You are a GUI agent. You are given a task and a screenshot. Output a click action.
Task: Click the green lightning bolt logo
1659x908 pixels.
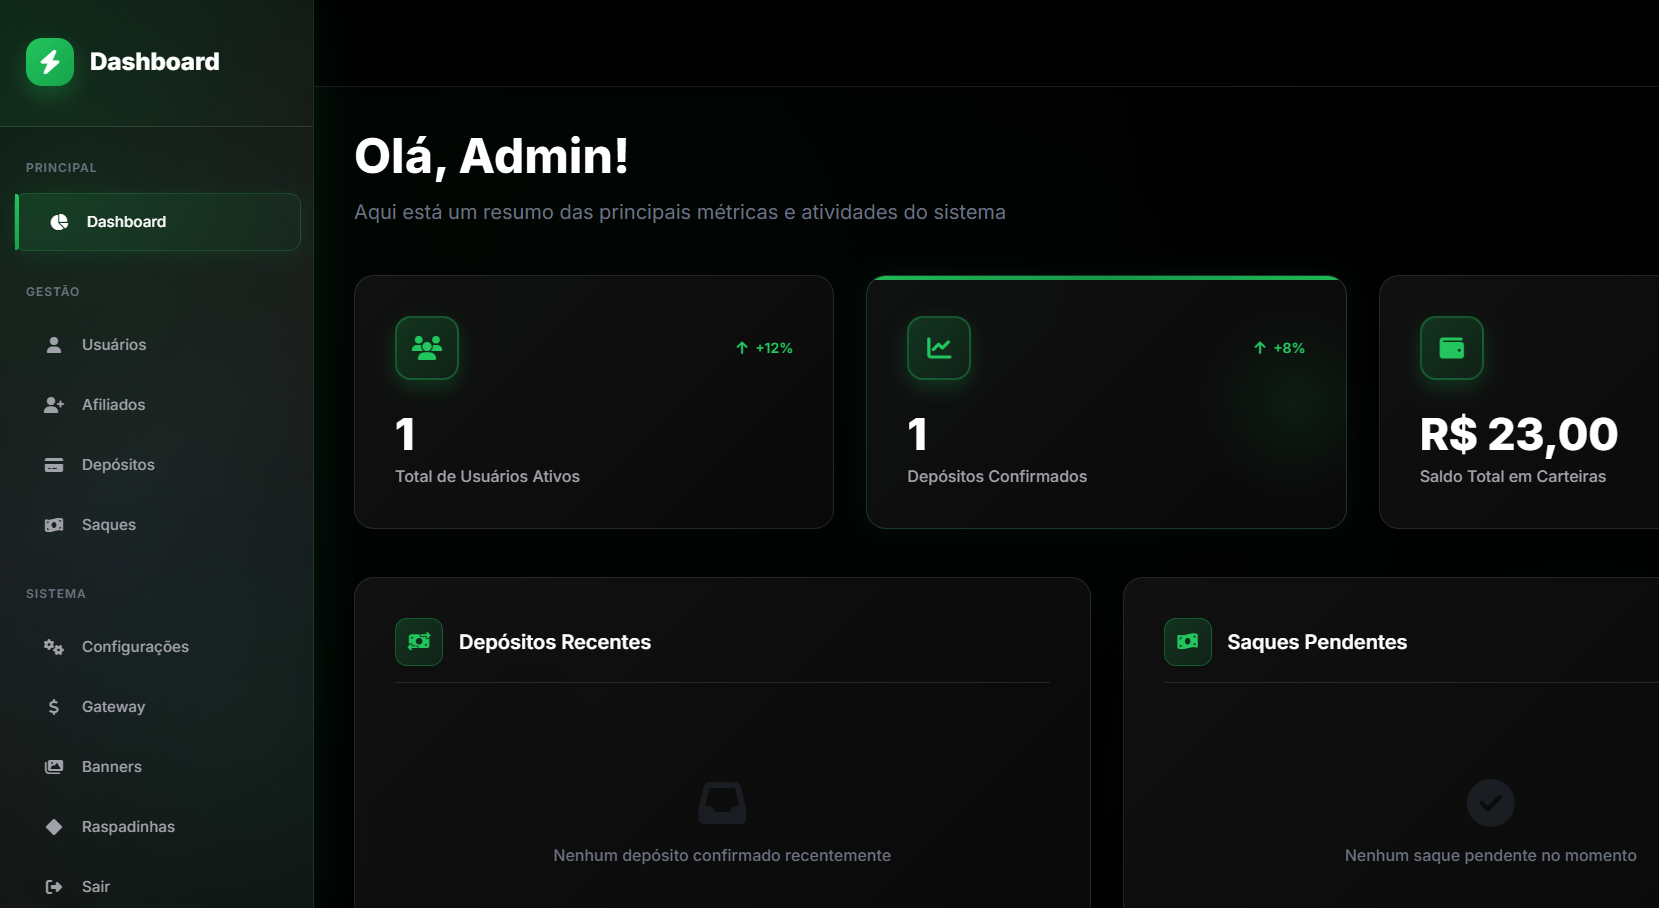pyautogui.click(x=50, y=62)
